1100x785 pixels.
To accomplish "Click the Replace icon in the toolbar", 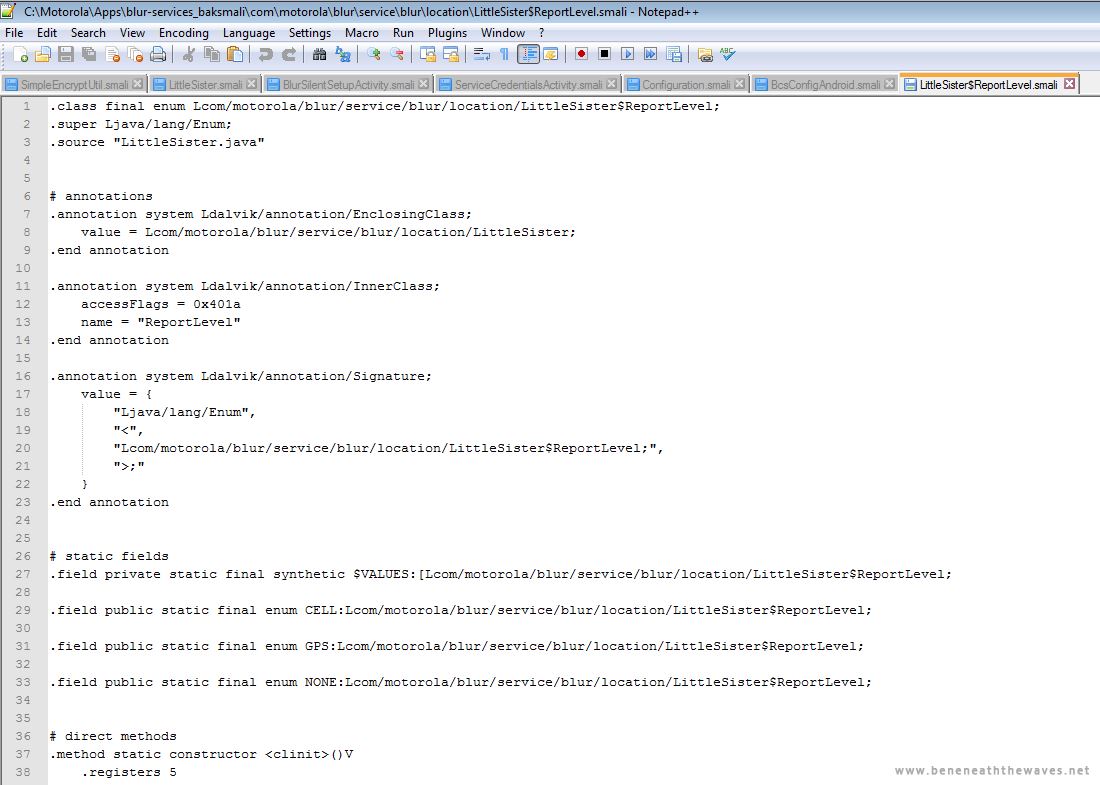I will coord(342,55).
